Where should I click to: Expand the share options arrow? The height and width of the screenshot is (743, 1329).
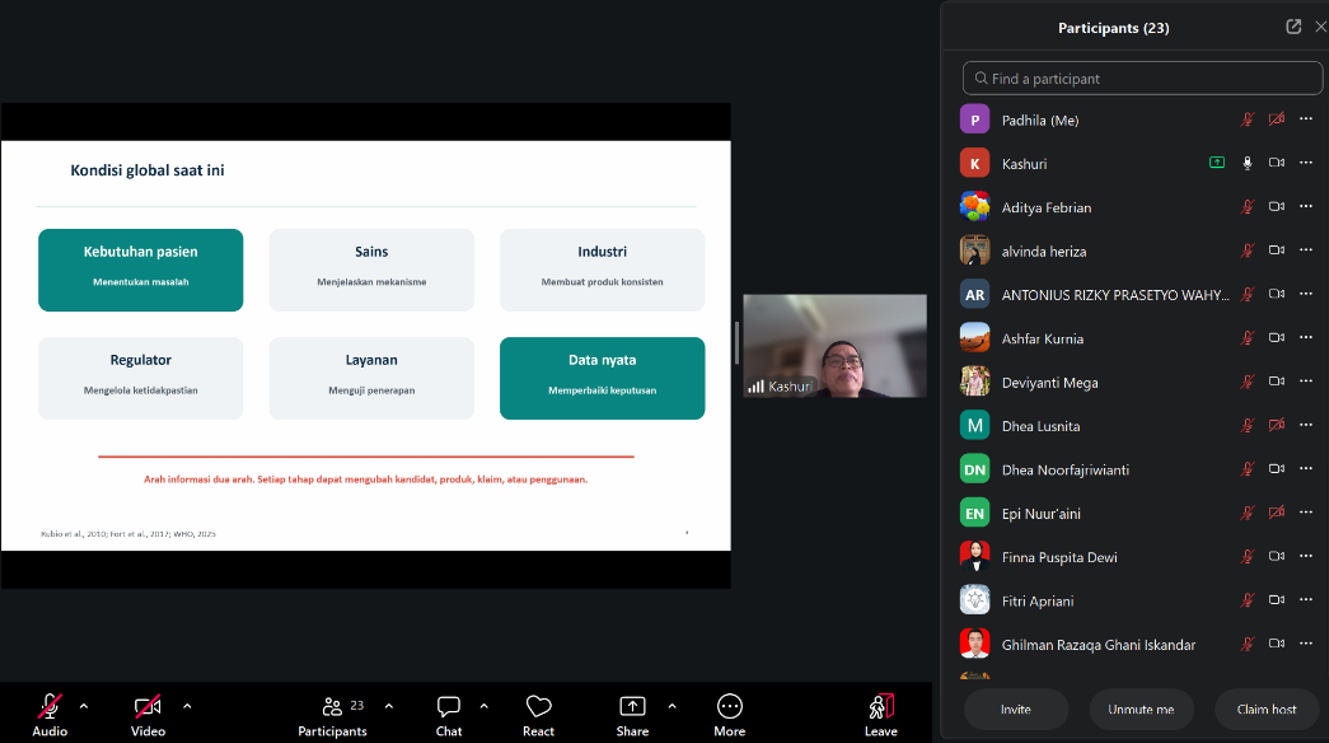[x=672, y=706]
